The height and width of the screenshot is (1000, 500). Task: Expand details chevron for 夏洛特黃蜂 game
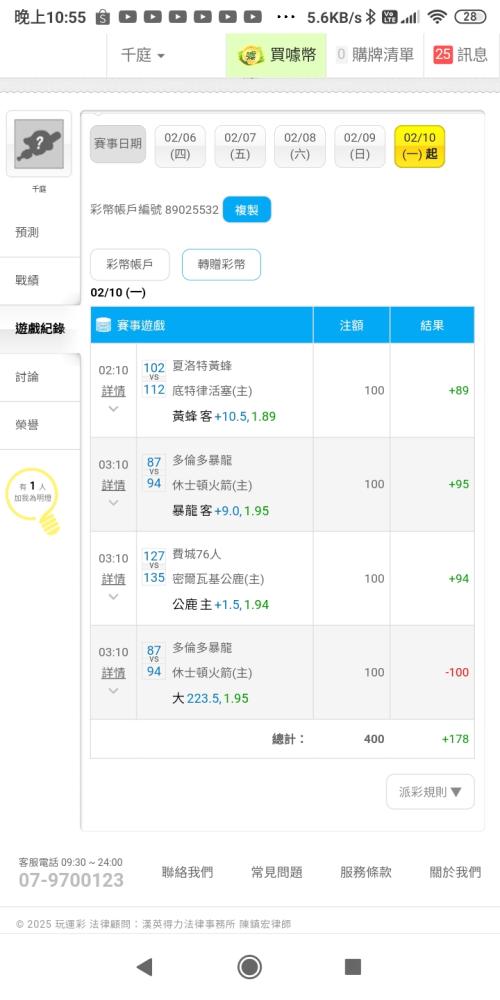pyautogui.click(x=113, y=409)
